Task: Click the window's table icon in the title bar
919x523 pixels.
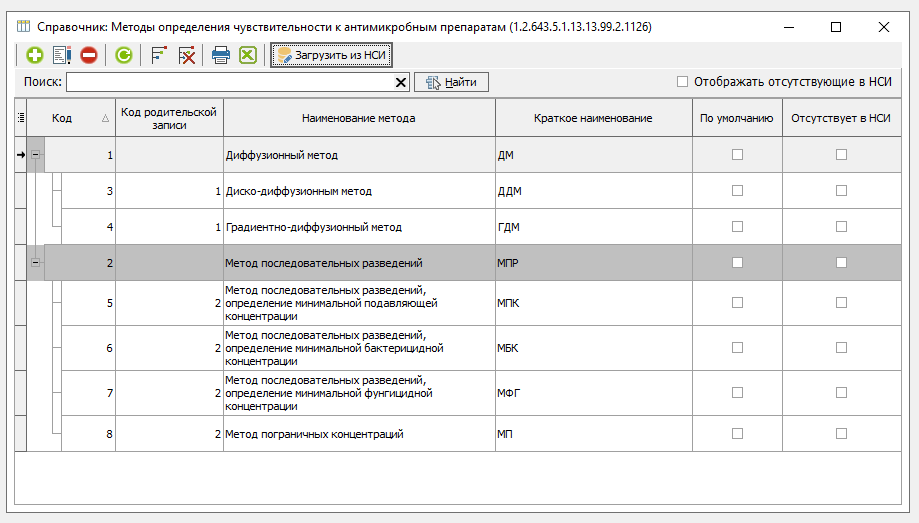Action: click(23, 26)
